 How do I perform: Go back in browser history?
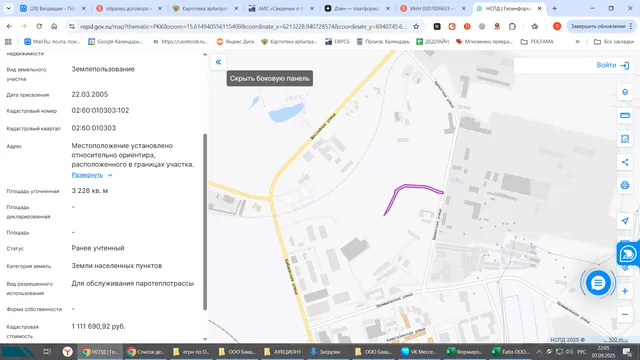(x=9, y=26)
